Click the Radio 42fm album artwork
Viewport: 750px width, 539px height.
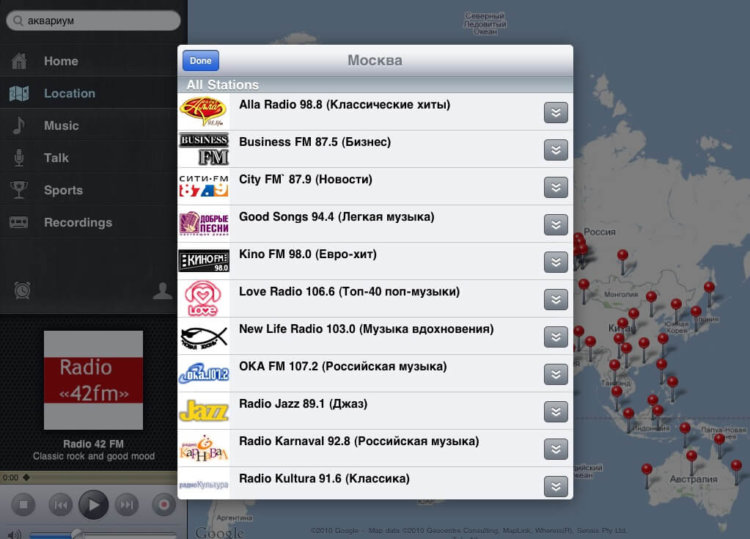point(93,380)
